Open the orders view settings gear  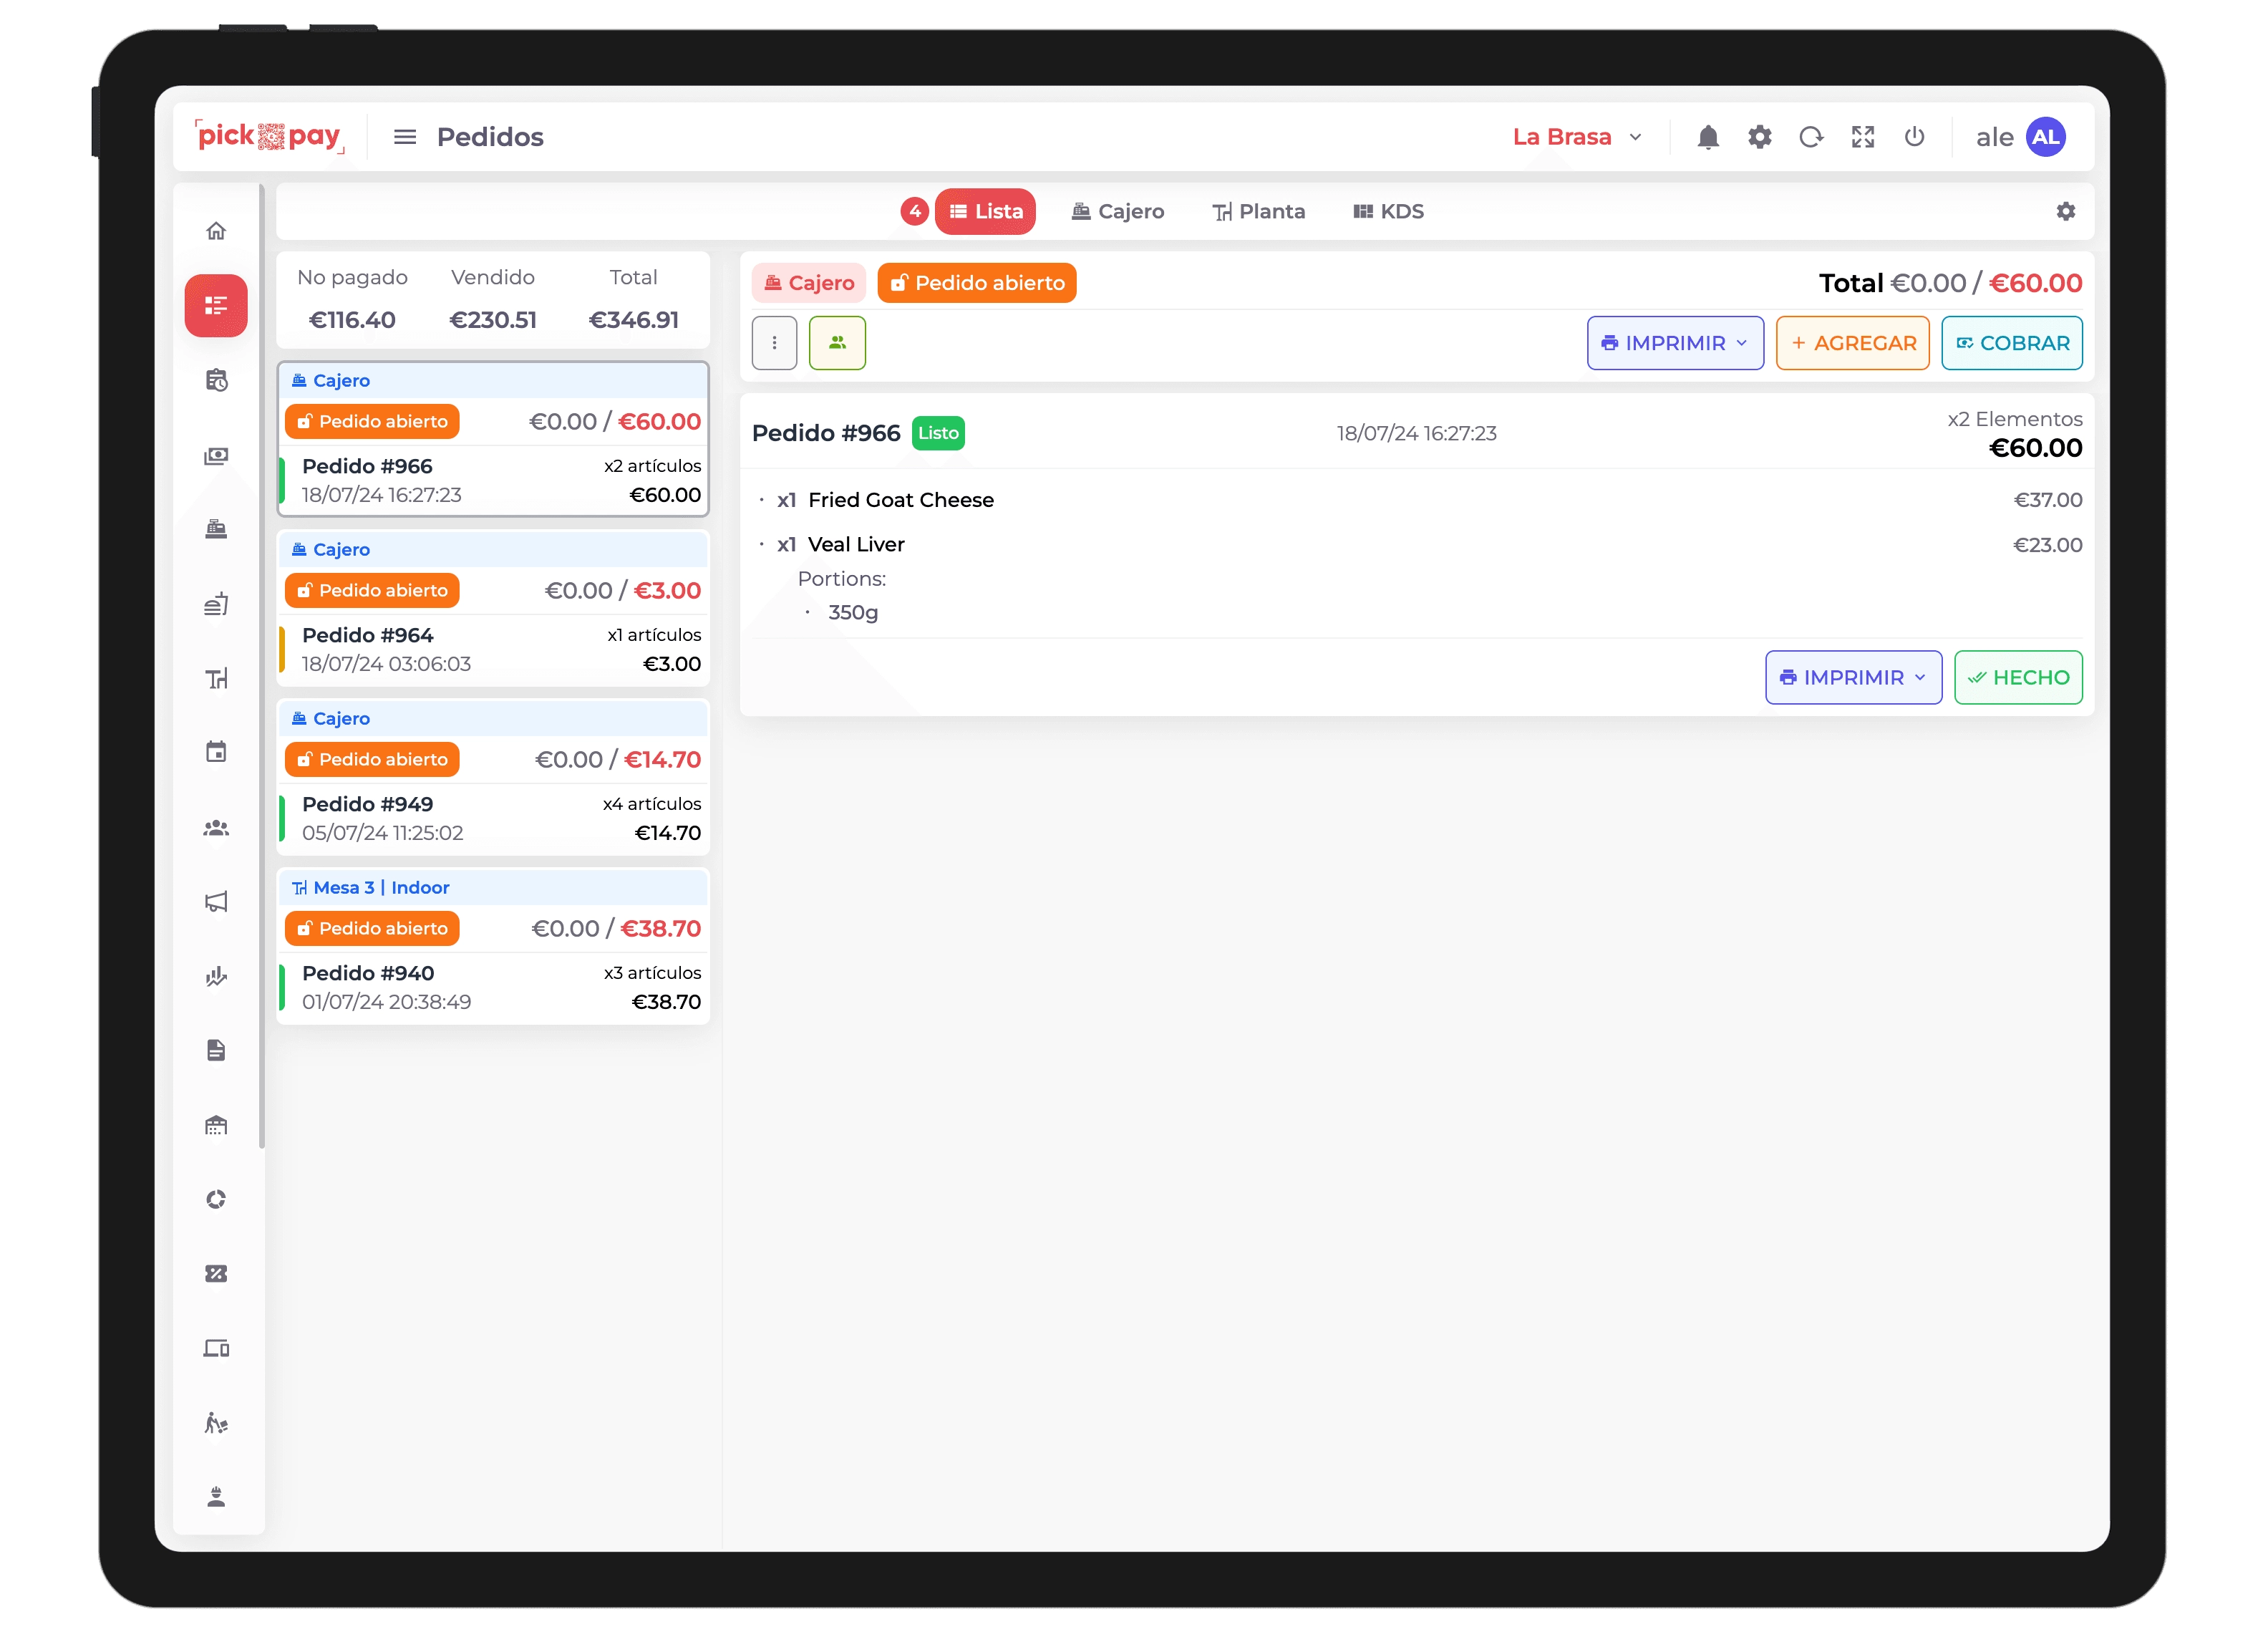2066,211
